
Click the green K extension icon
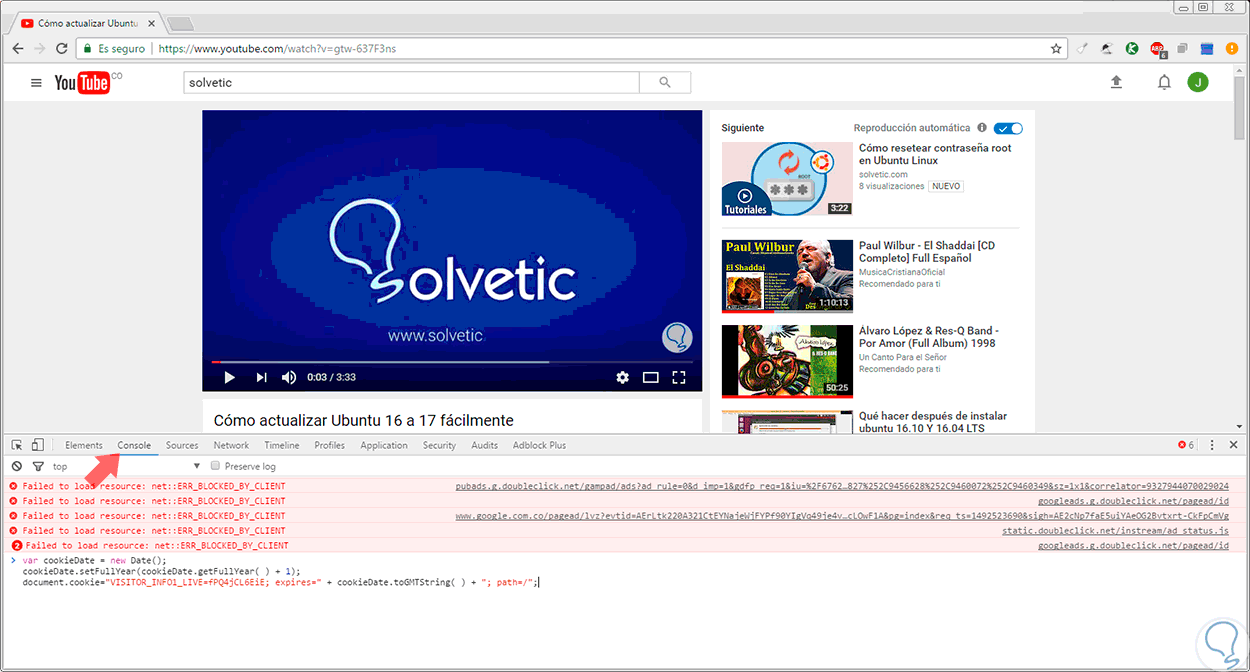point(1132,48)
